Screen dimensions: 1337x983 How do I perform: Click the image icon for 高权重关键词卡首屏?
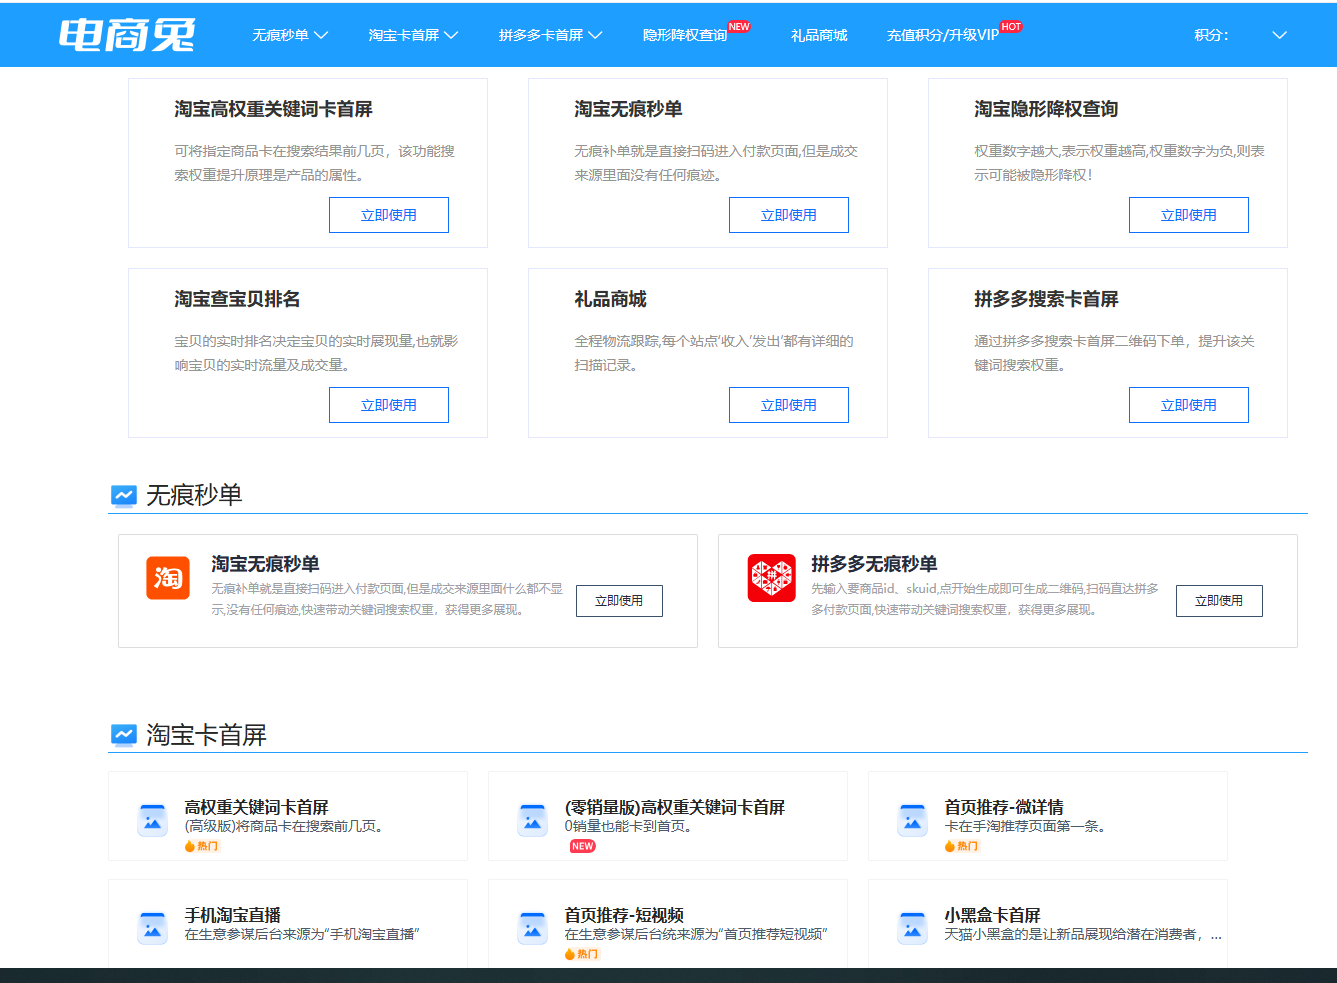pyautogui.click(x=152, y=820)
